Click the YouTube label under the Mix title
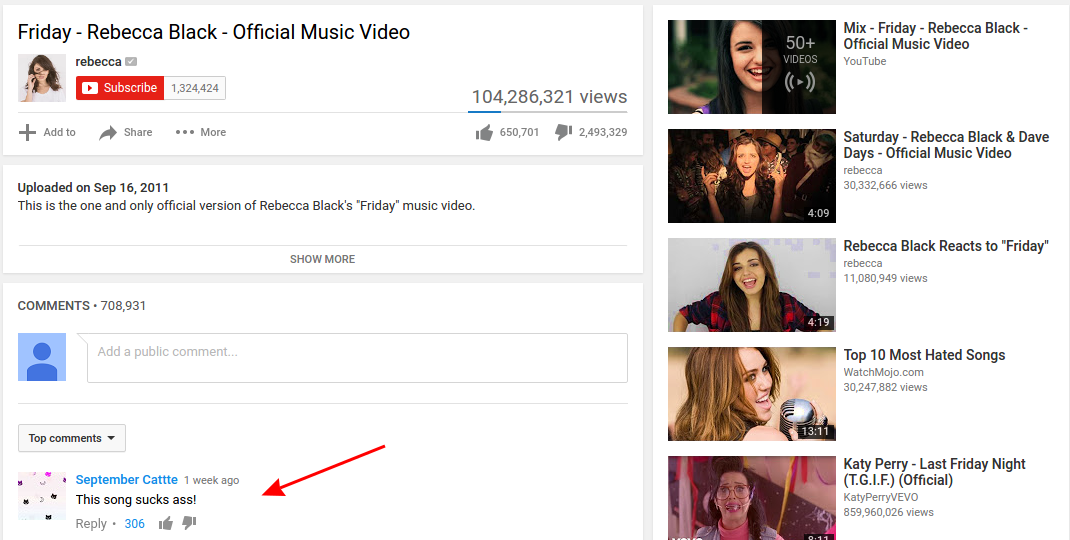 coord(865,61)
